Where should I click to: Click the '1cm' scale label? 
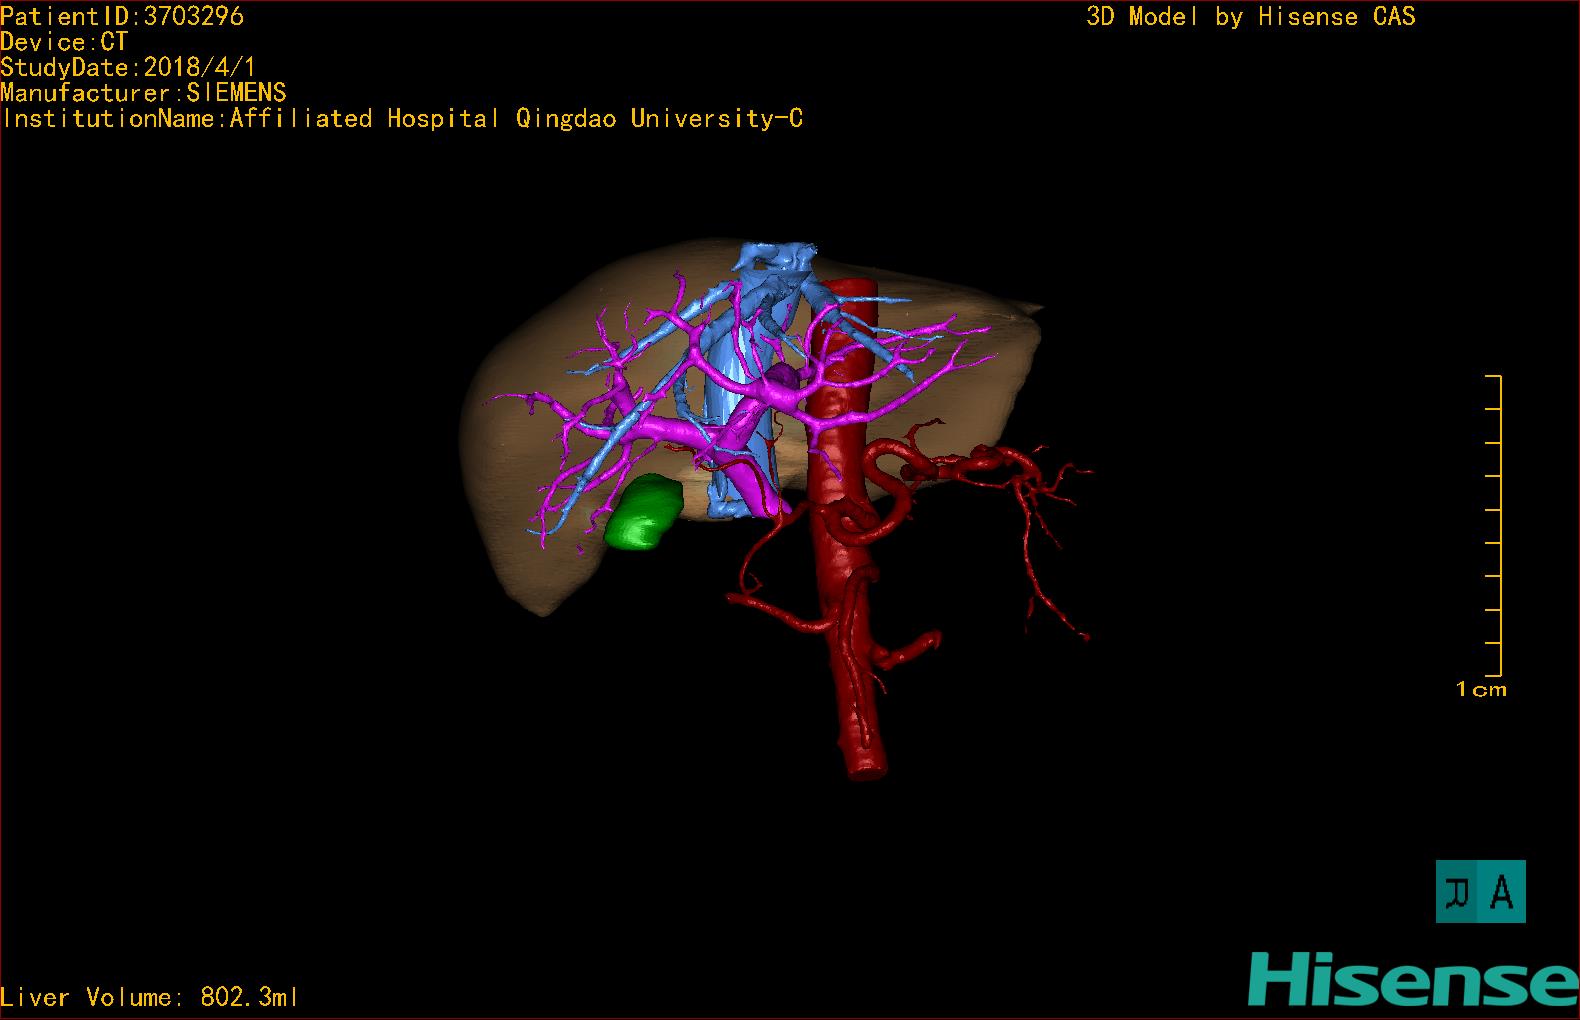coord(1481,689)
